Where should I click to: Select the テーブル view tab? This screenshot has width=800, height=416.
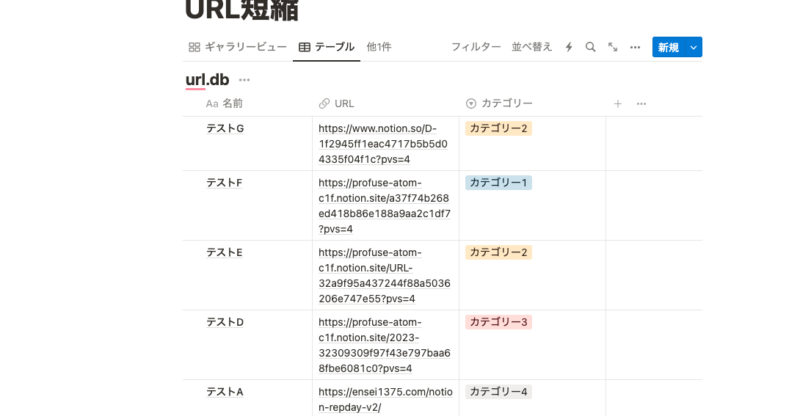pyautogui.click(x=327, y=47)
